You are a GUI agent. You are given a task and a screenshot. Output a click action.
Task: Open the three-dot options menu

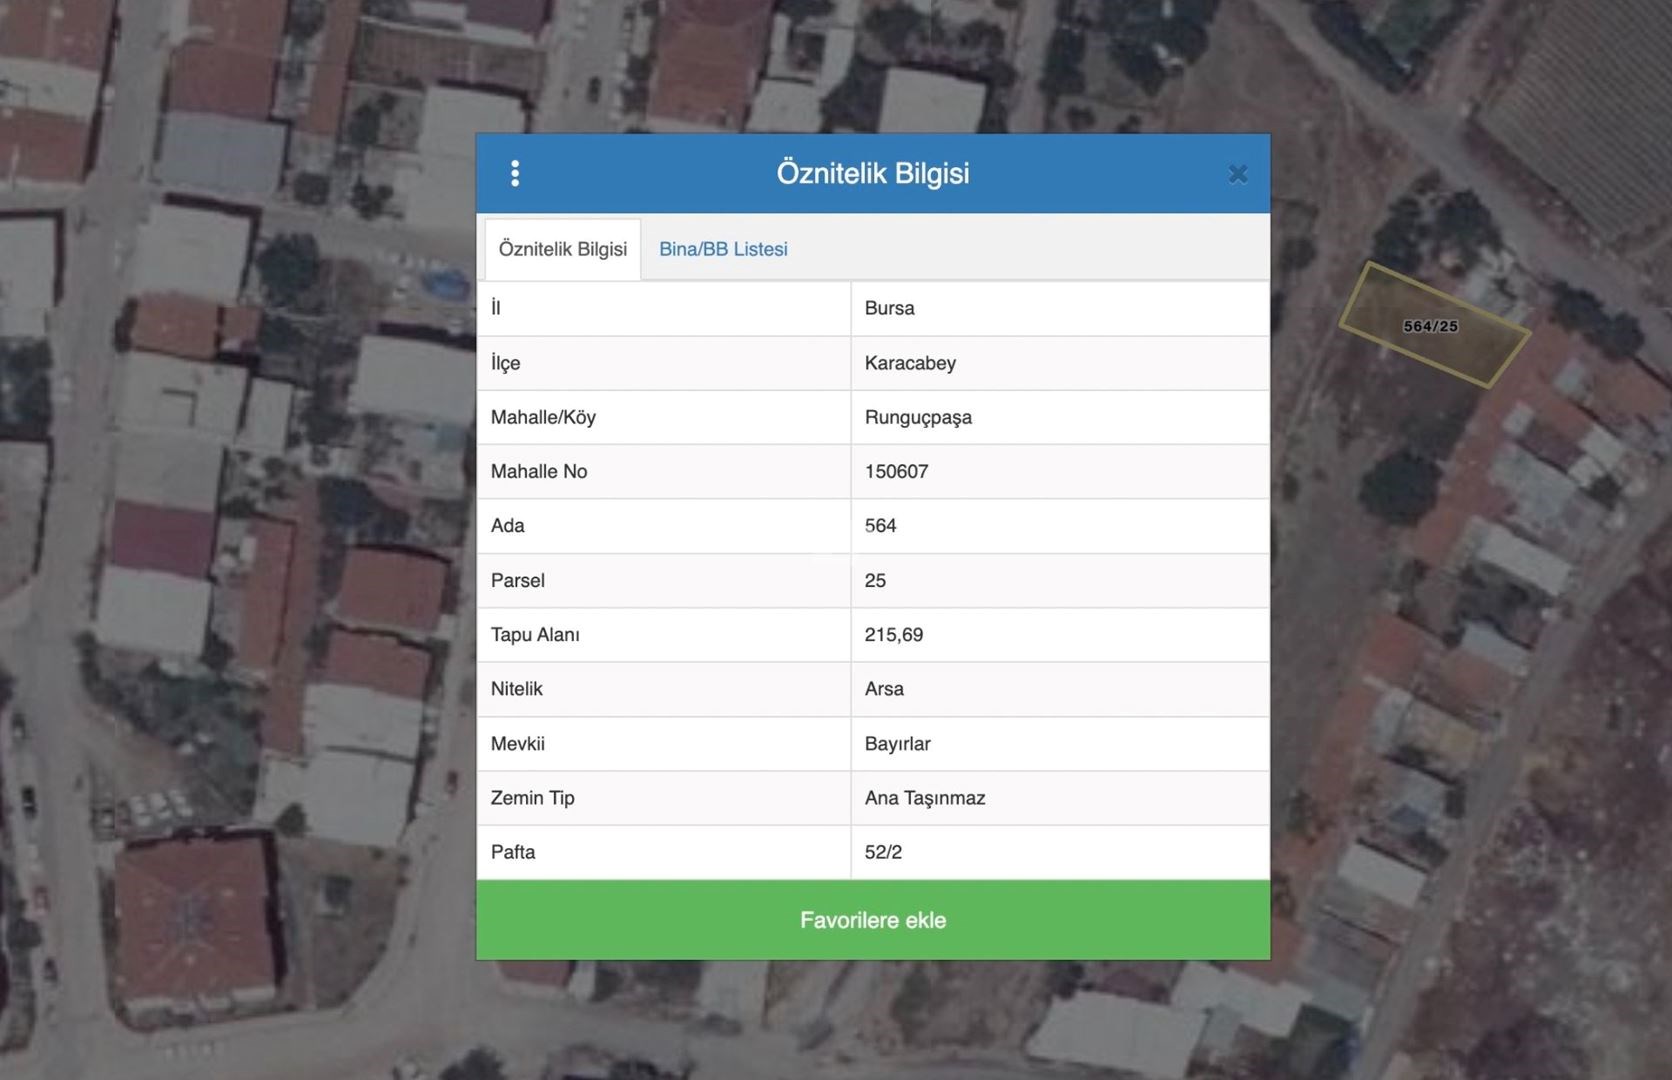pos(515,174)
